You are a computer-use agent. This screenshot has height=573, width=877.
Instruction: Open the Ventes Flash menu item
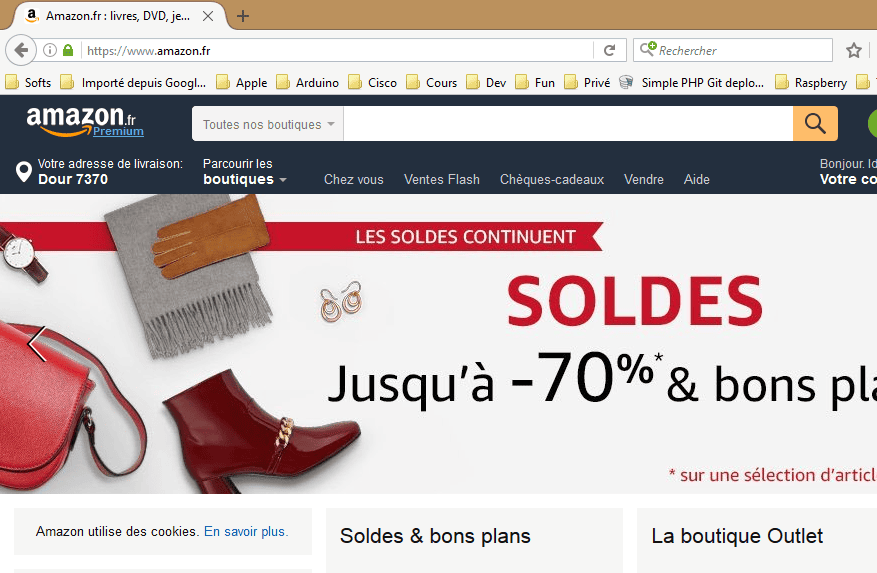click(442, 180)
